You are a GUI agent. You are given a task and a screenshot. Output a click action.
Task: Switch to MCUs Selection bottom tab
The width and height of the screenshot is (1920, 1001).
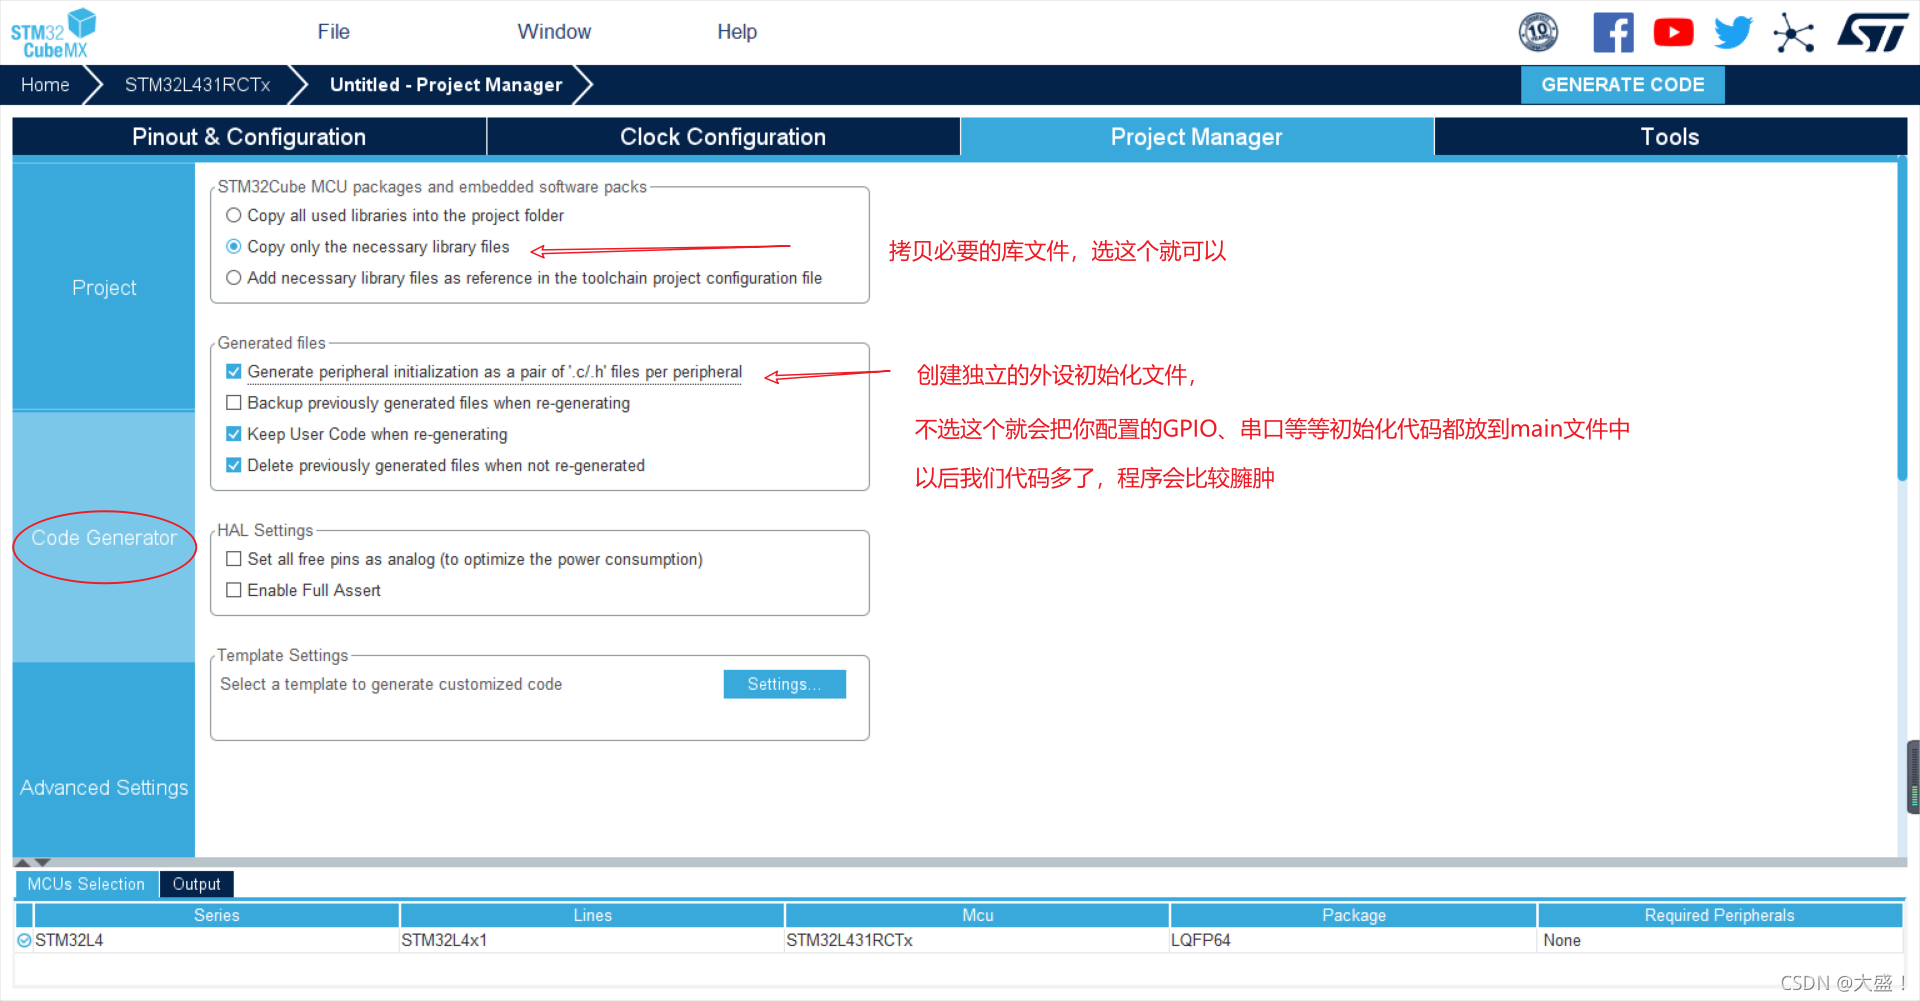coord(86,884)
